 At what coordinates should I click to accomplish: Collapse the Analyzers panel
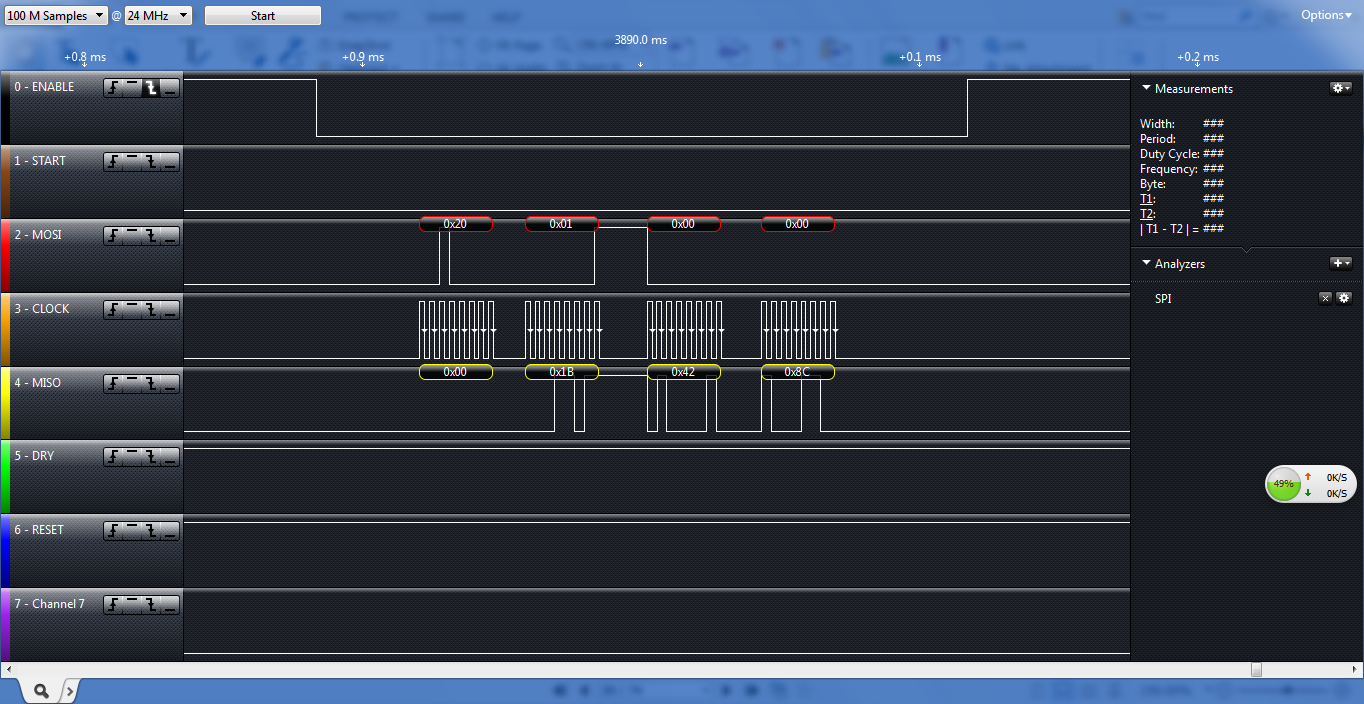1146,263
